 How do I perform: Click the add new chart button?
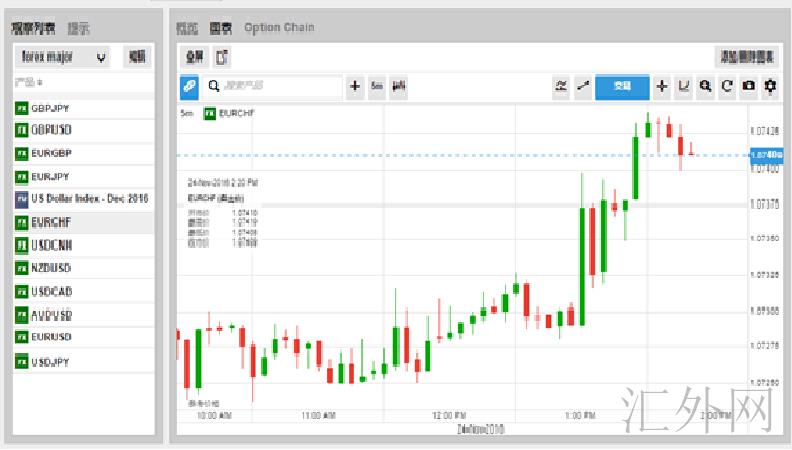point(747,57)
